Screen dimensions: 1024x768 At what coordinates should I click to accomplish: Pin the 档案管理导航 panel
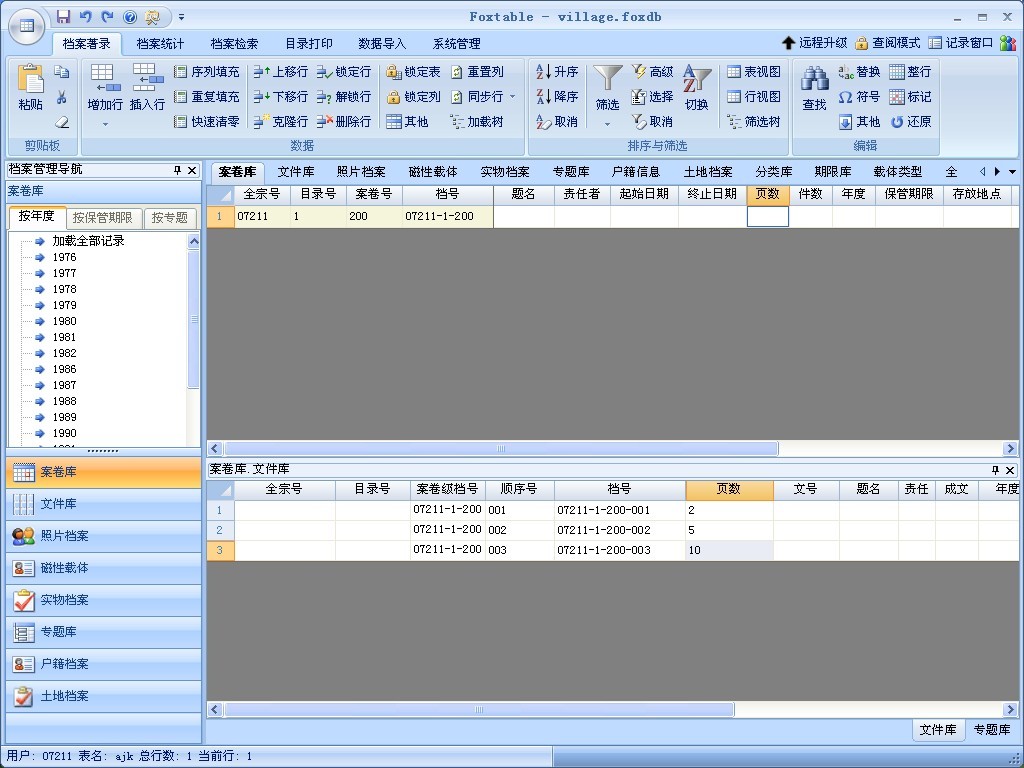[x=177, y=170]
